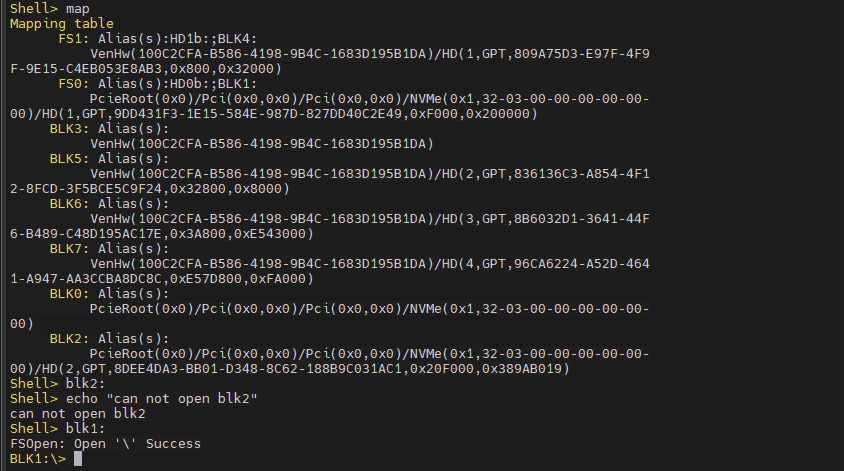The width and height of the screenshot is (844, 471).
Task: Click the BLK6: entry label
Action: coord(69,204)
